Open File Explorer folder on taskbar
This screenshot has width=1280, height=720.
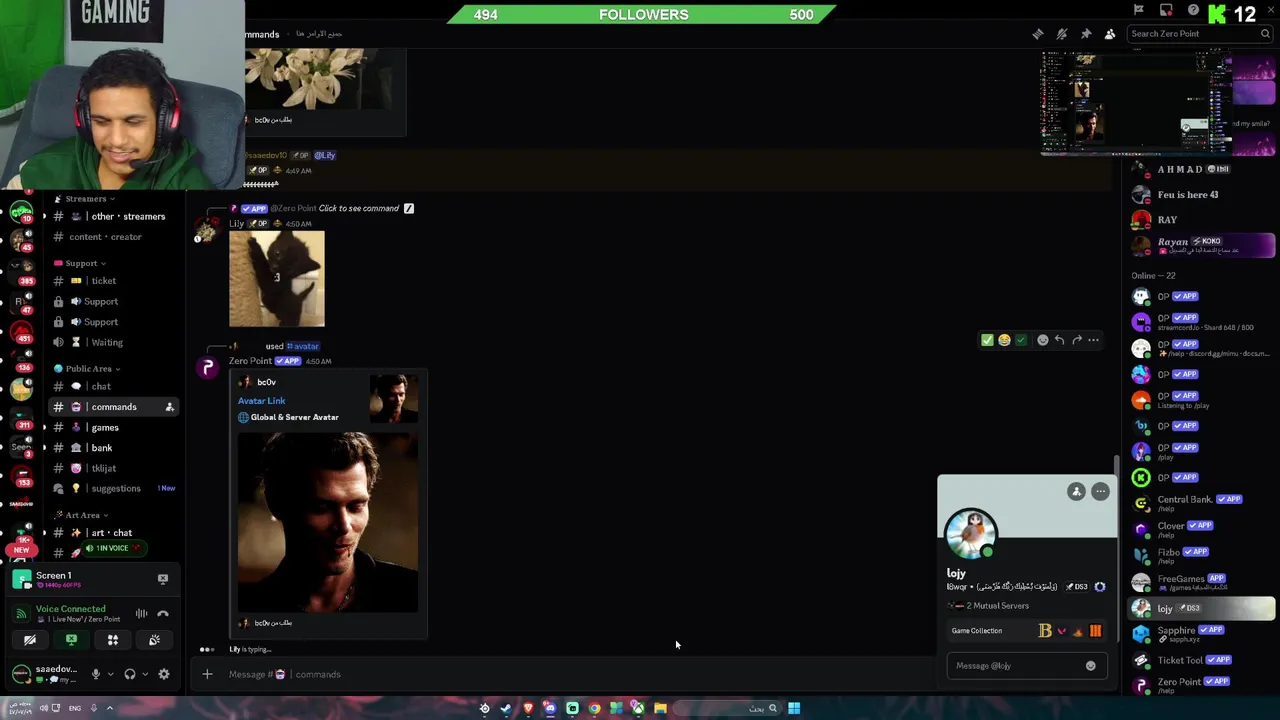pyautogui.click(x=660, y=708)
